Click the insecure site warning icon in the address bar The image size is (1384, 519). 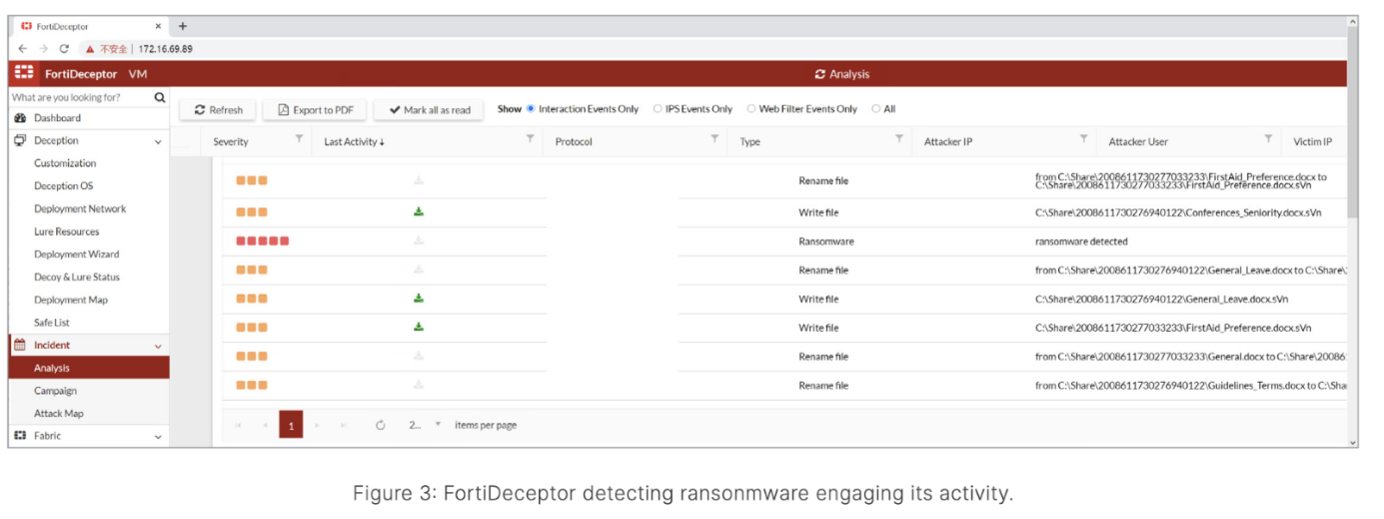point(89,48)
